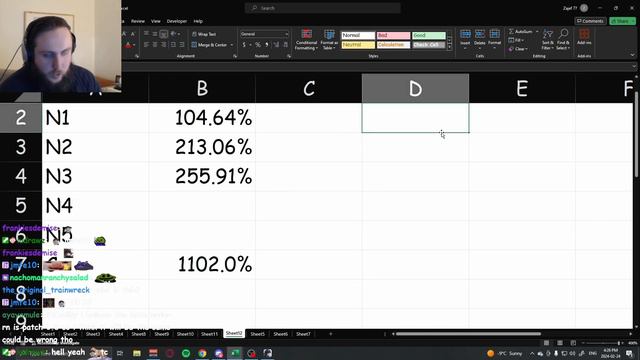Image resolution: width=640 pixels, height=360 pixels.
Task: Open the Review ribbon tab
Action: pos(138,21)
